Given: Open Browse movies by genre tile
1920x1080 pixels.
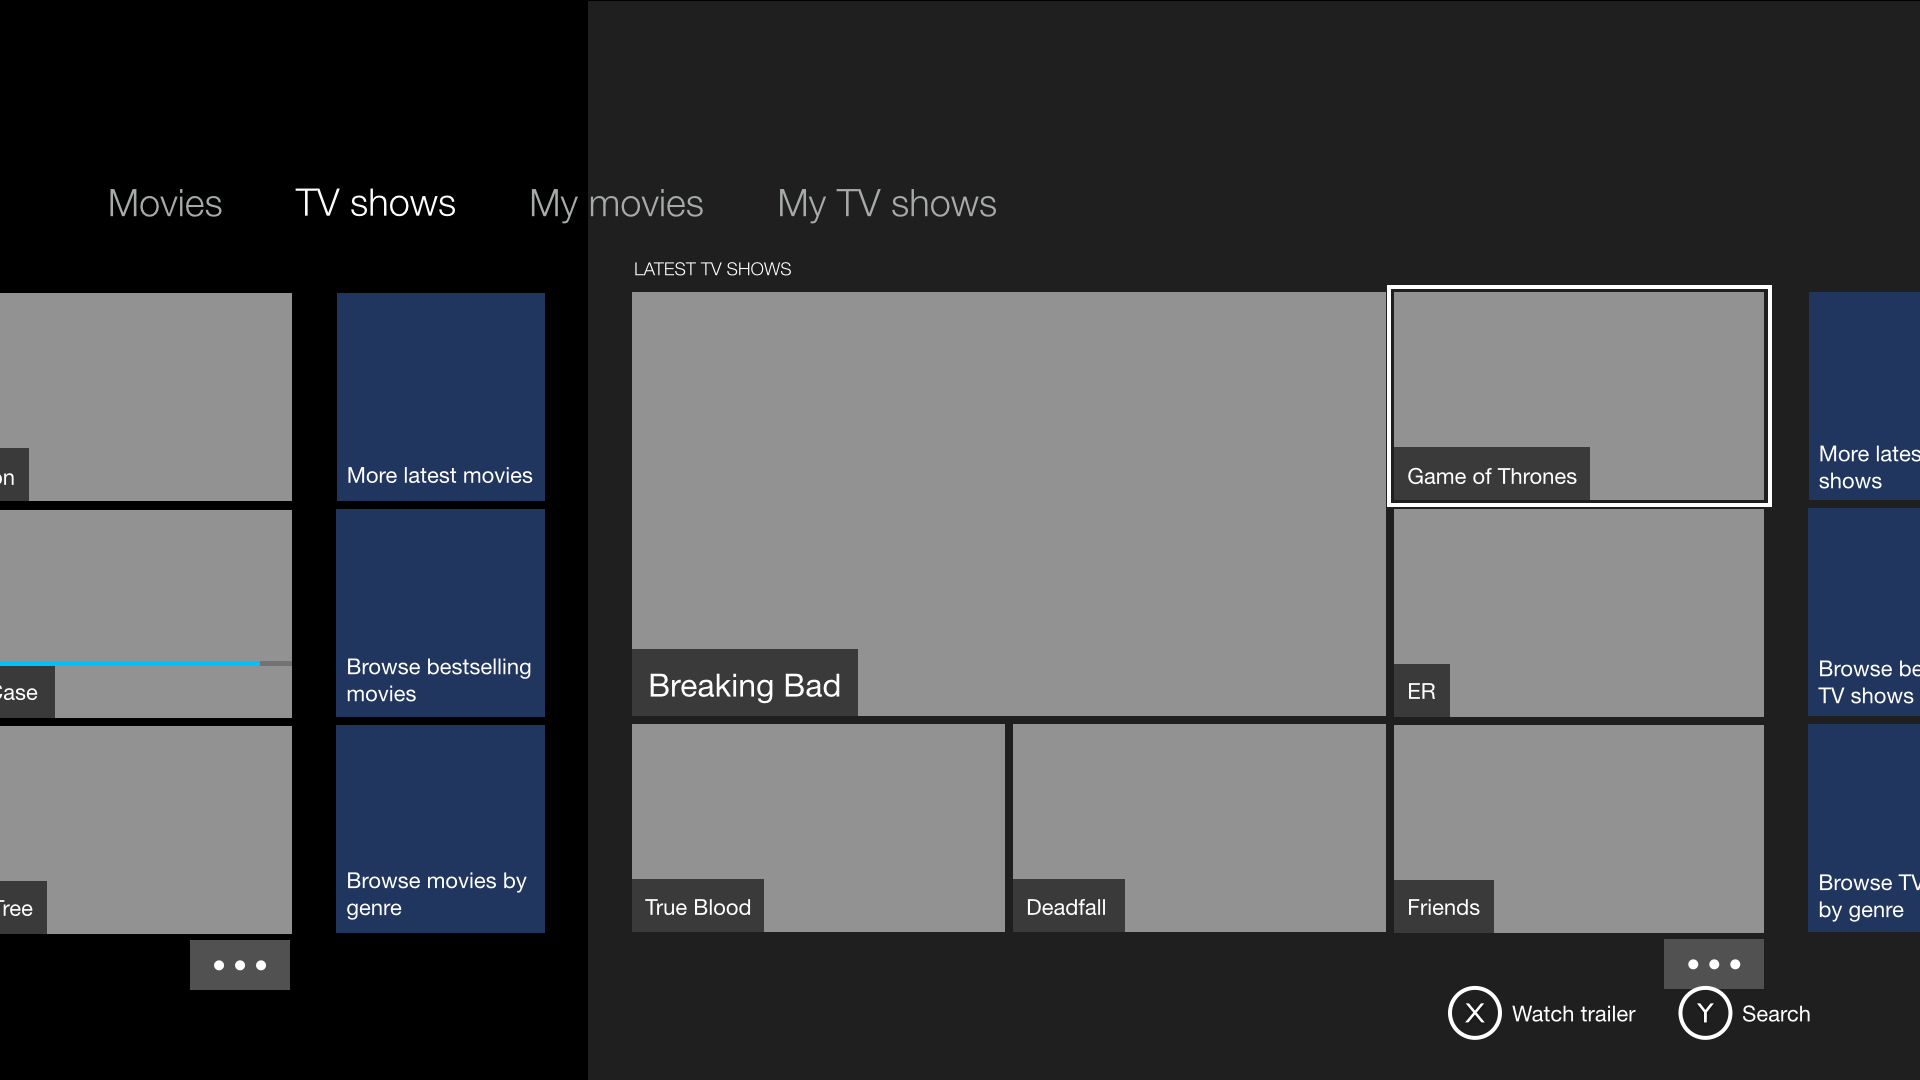Looking at the screenshot, I should click(441, 829).
